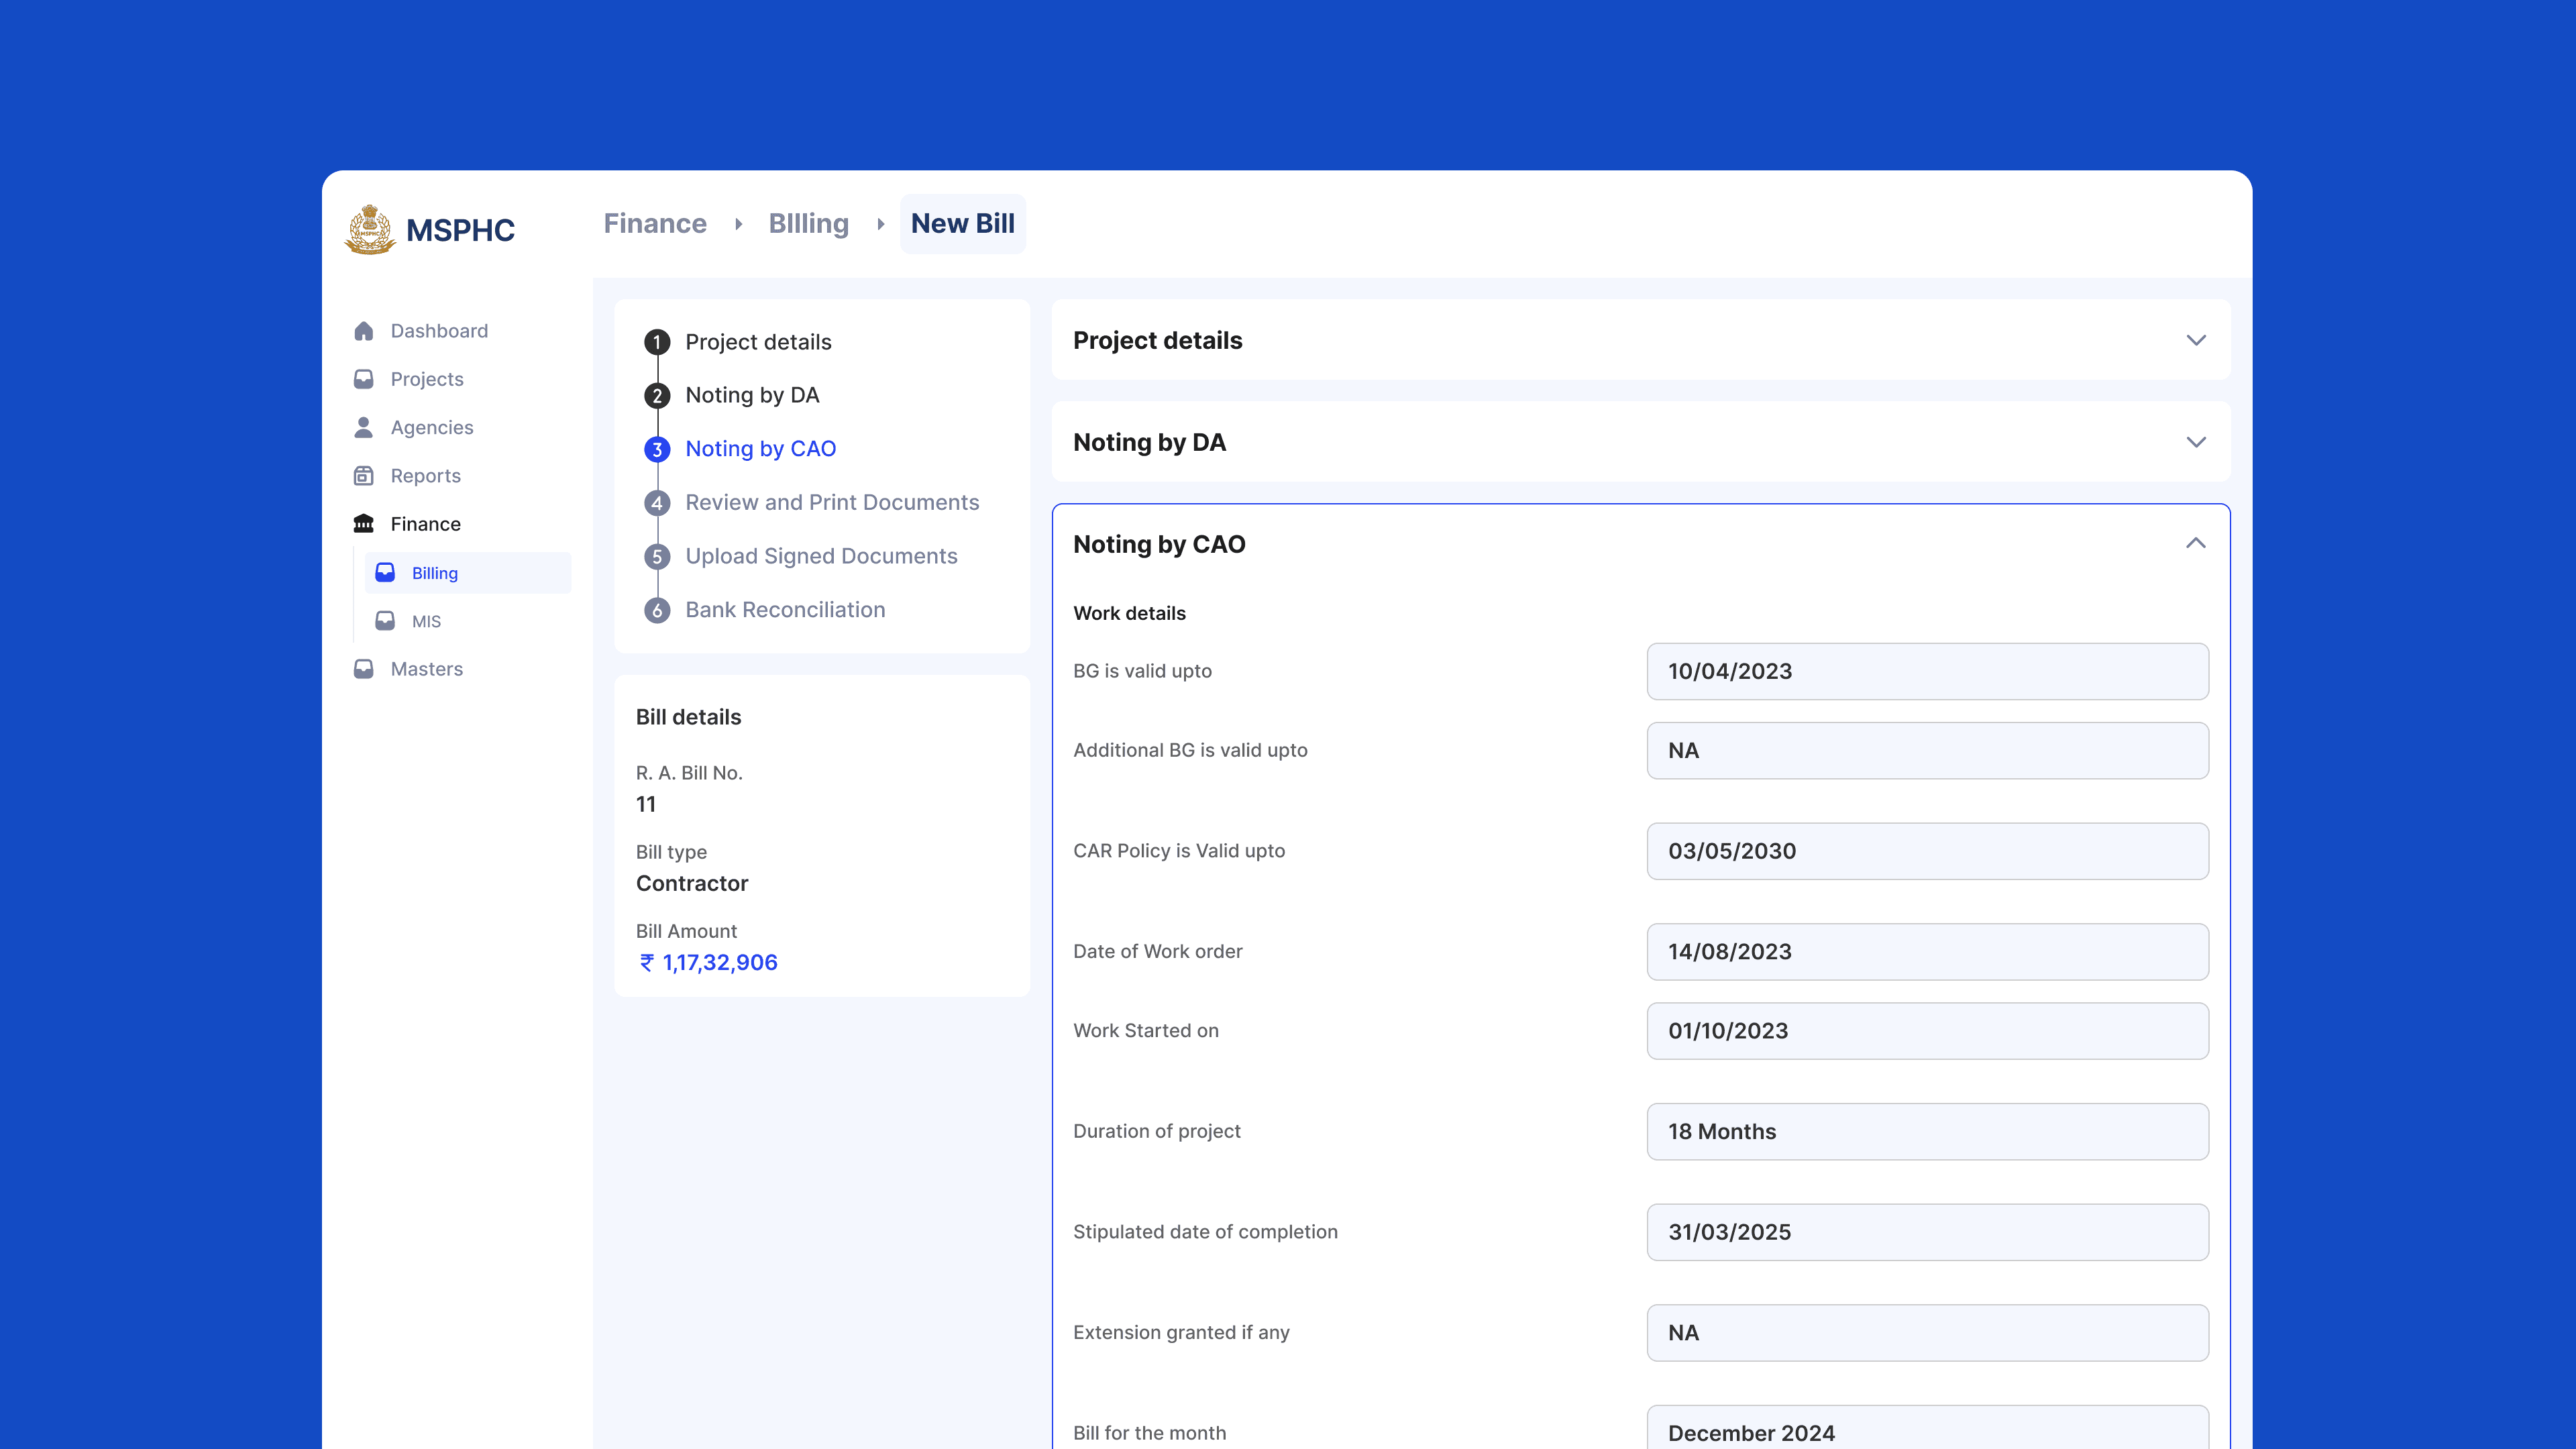Click the MIS sidebar icon
2576x1449 pixels.
[x=386, y=621]
